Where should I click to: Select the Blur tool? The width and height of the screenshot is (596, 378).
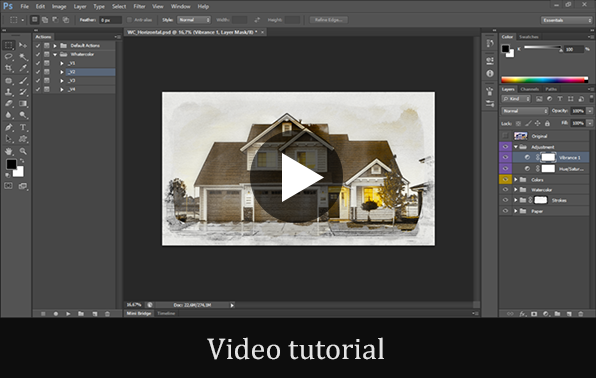pyautogui.click(x=8, y=115)
